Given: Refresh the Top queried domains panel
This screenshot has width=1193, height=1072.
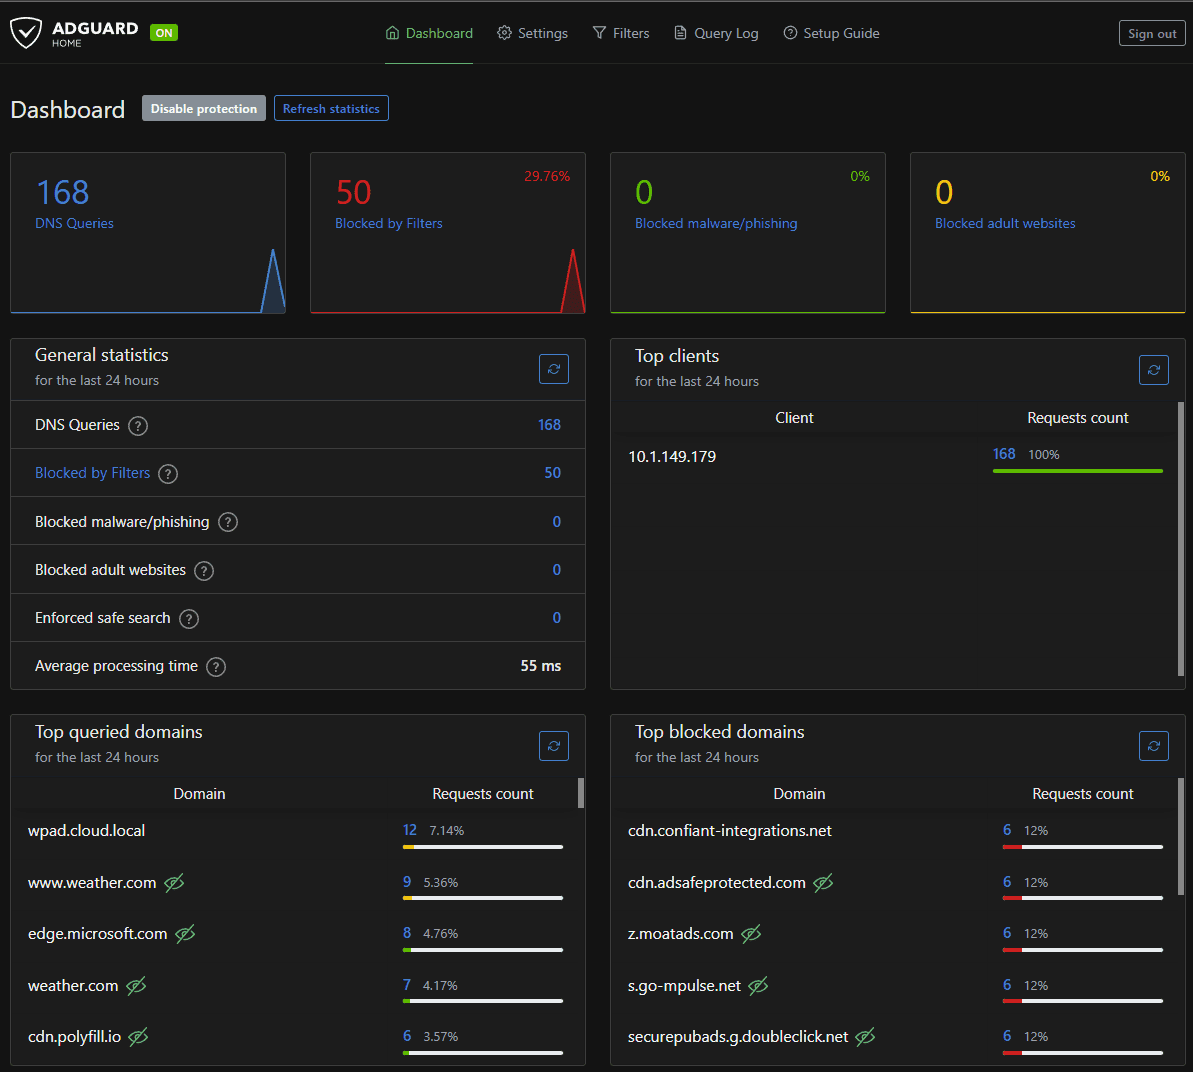Looking at the screenshot, I should click(x=554, y=746).
